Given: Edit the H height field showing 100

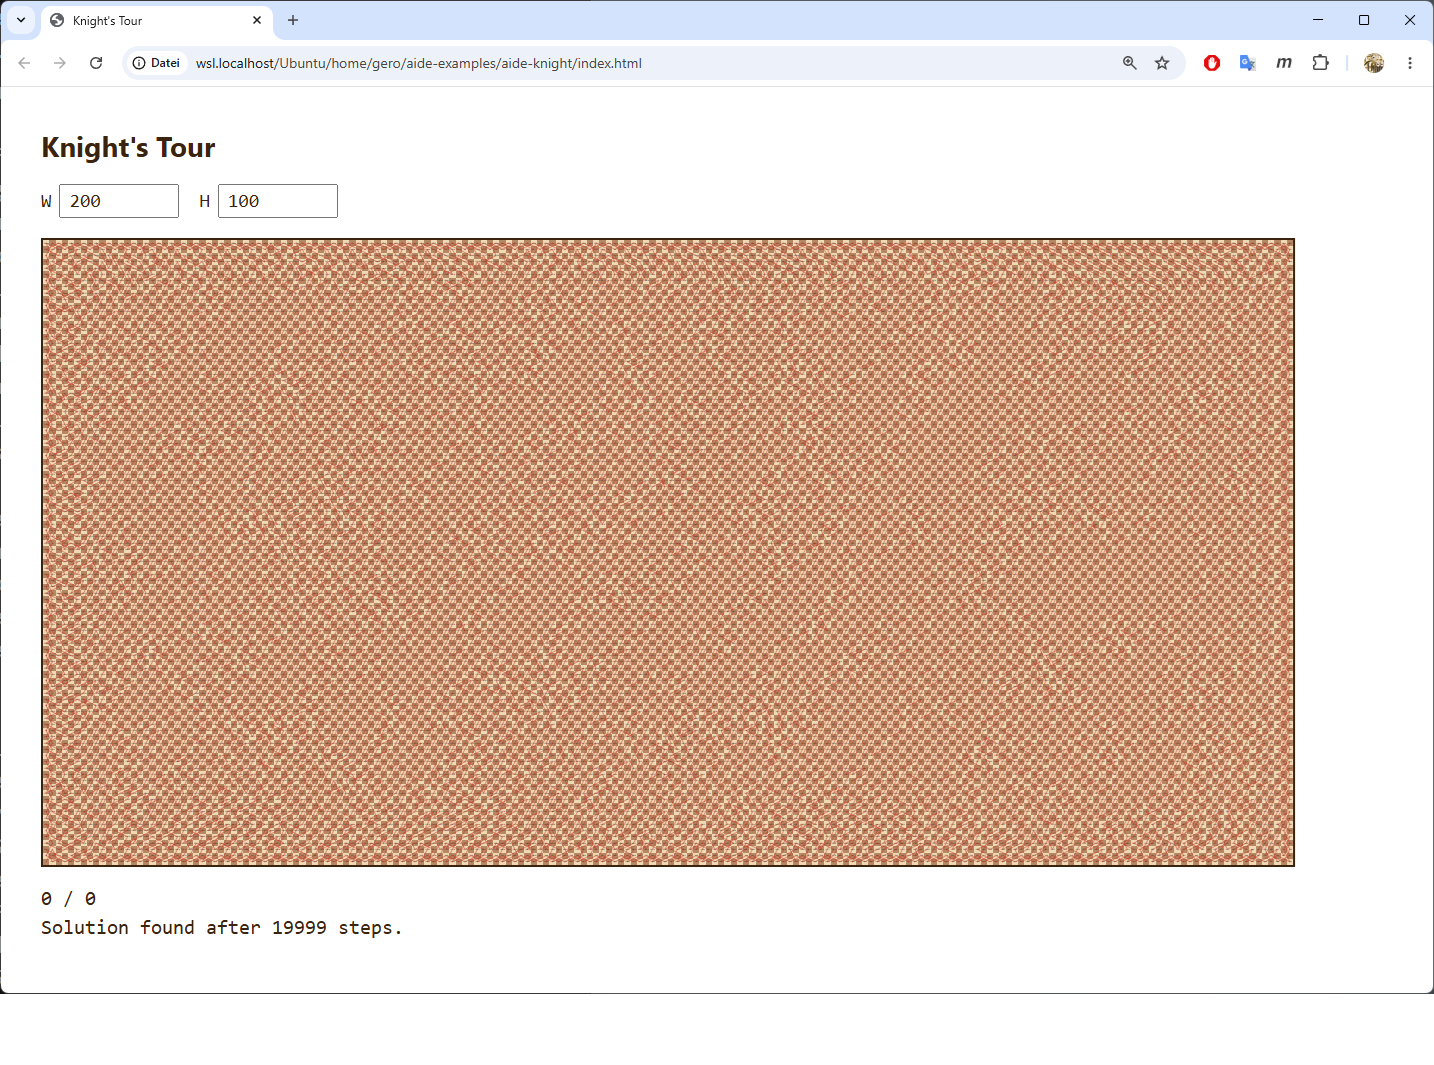Looking at the screenshot, I should click(x=278, y=201).
